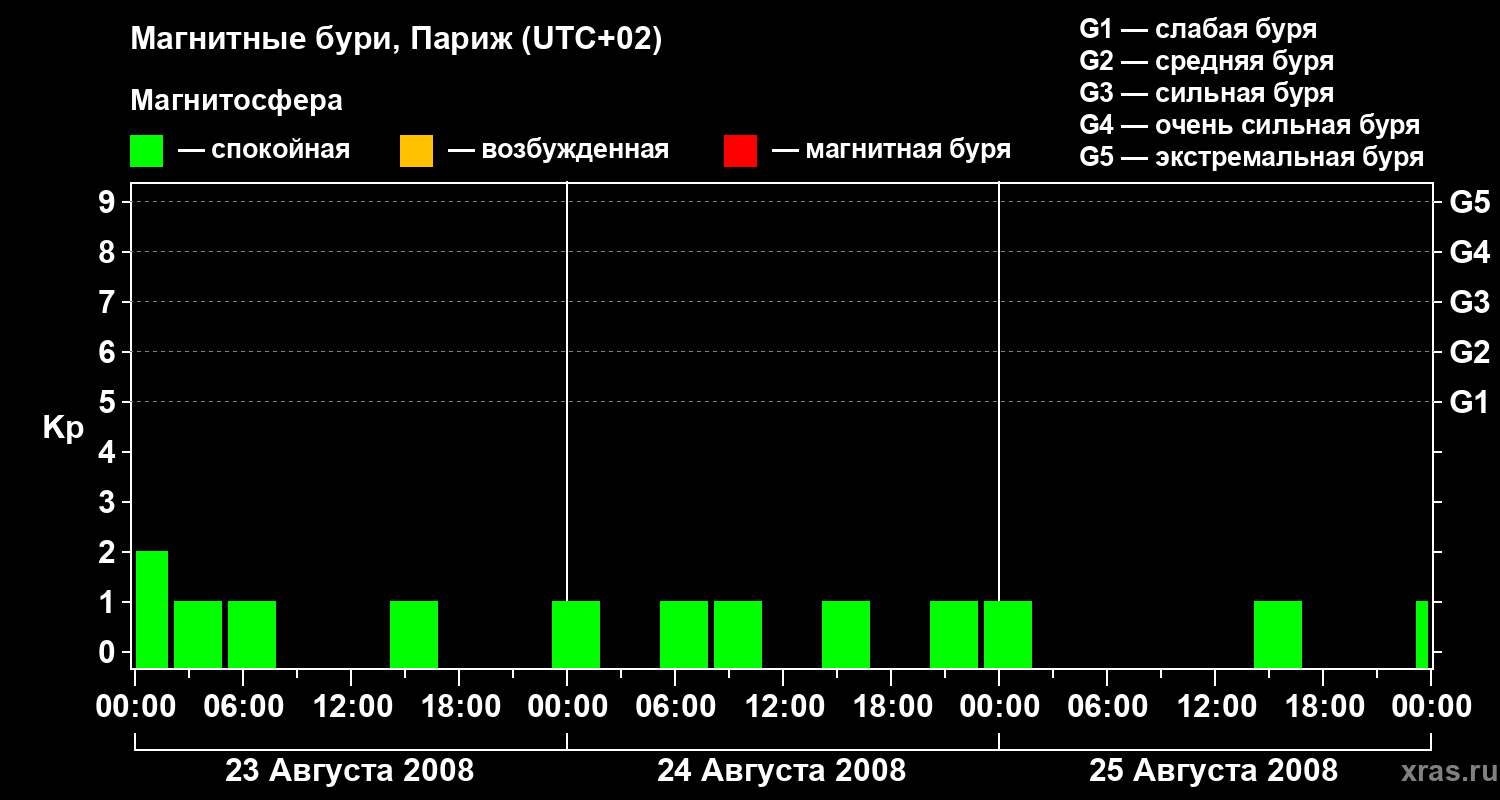The image size is (1500, 800).
Task: Click the '18:00' time label under 25 Августа
Action: [1323, 707]
